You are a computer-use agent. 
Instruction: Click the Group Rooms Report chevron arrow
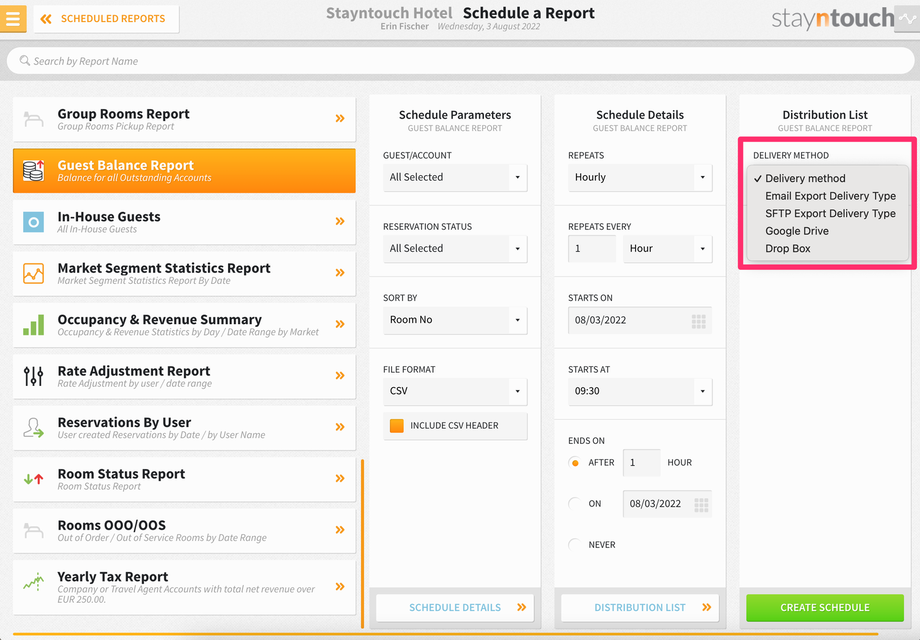coord(340,118)
